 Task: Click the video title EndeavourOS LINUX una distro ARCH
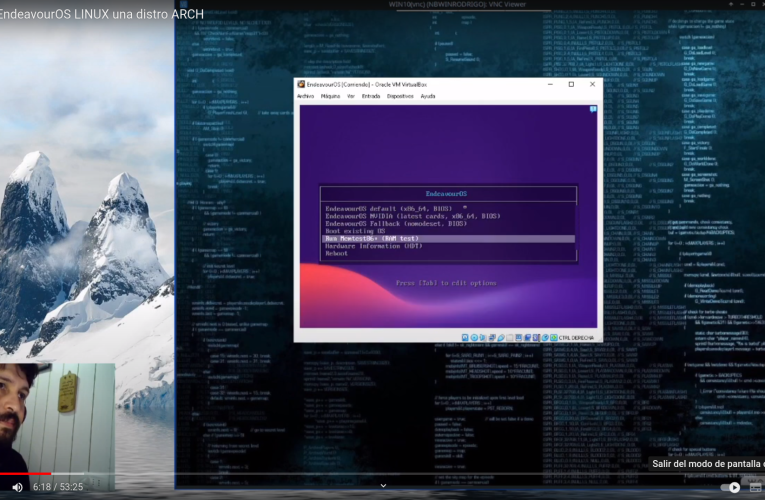101,14
